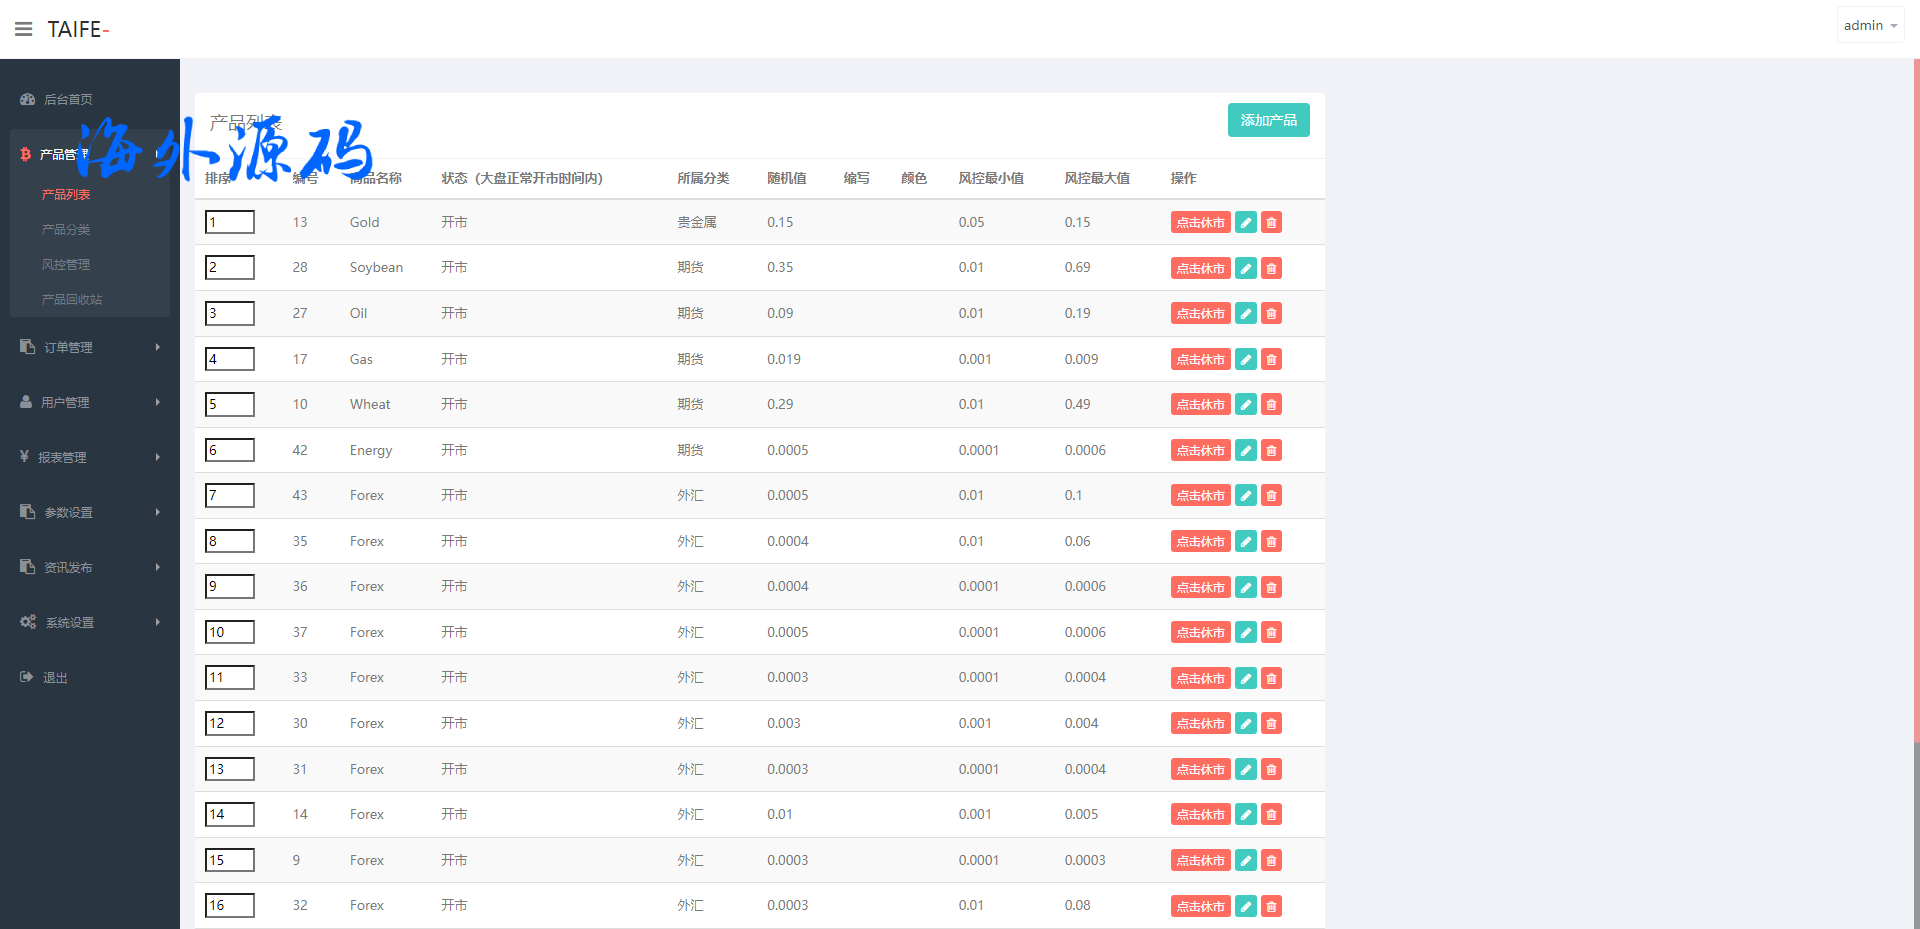This screenshot has width=1920, height=929.
Task: Open the admin user dropdown
Action: pos(1869,26)
